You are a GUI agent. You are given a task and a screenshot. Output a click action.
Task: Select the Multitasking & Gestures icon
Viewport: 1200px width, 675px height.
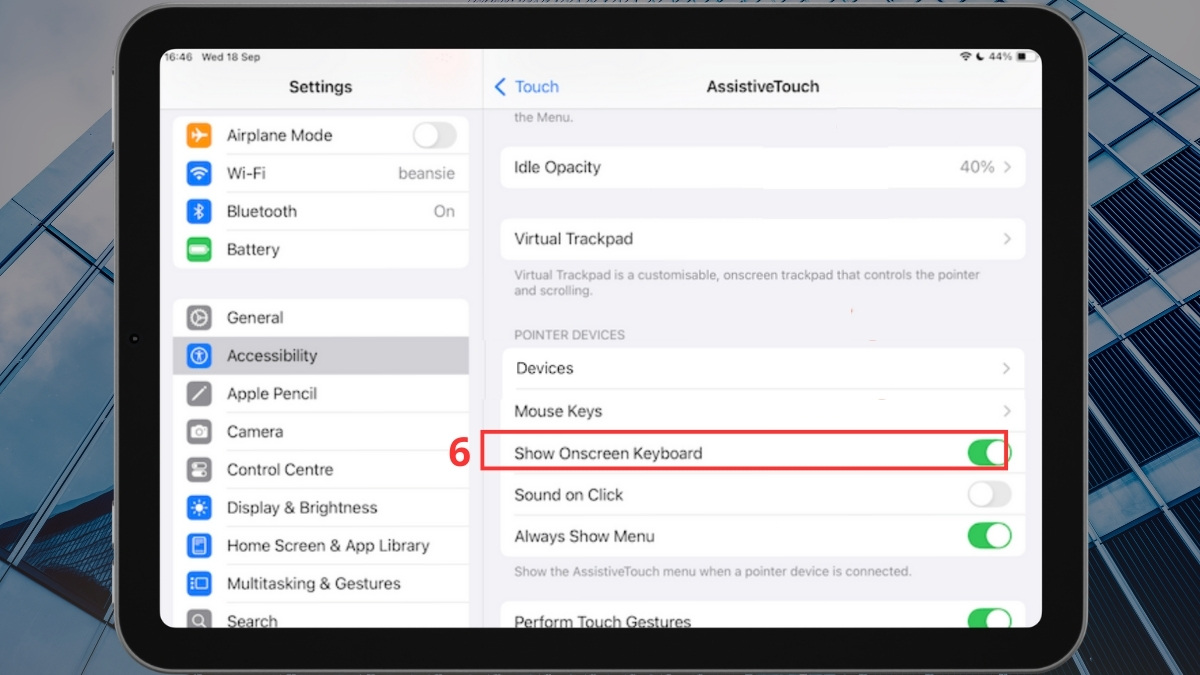pyautogui.click(x=199, y=583)
